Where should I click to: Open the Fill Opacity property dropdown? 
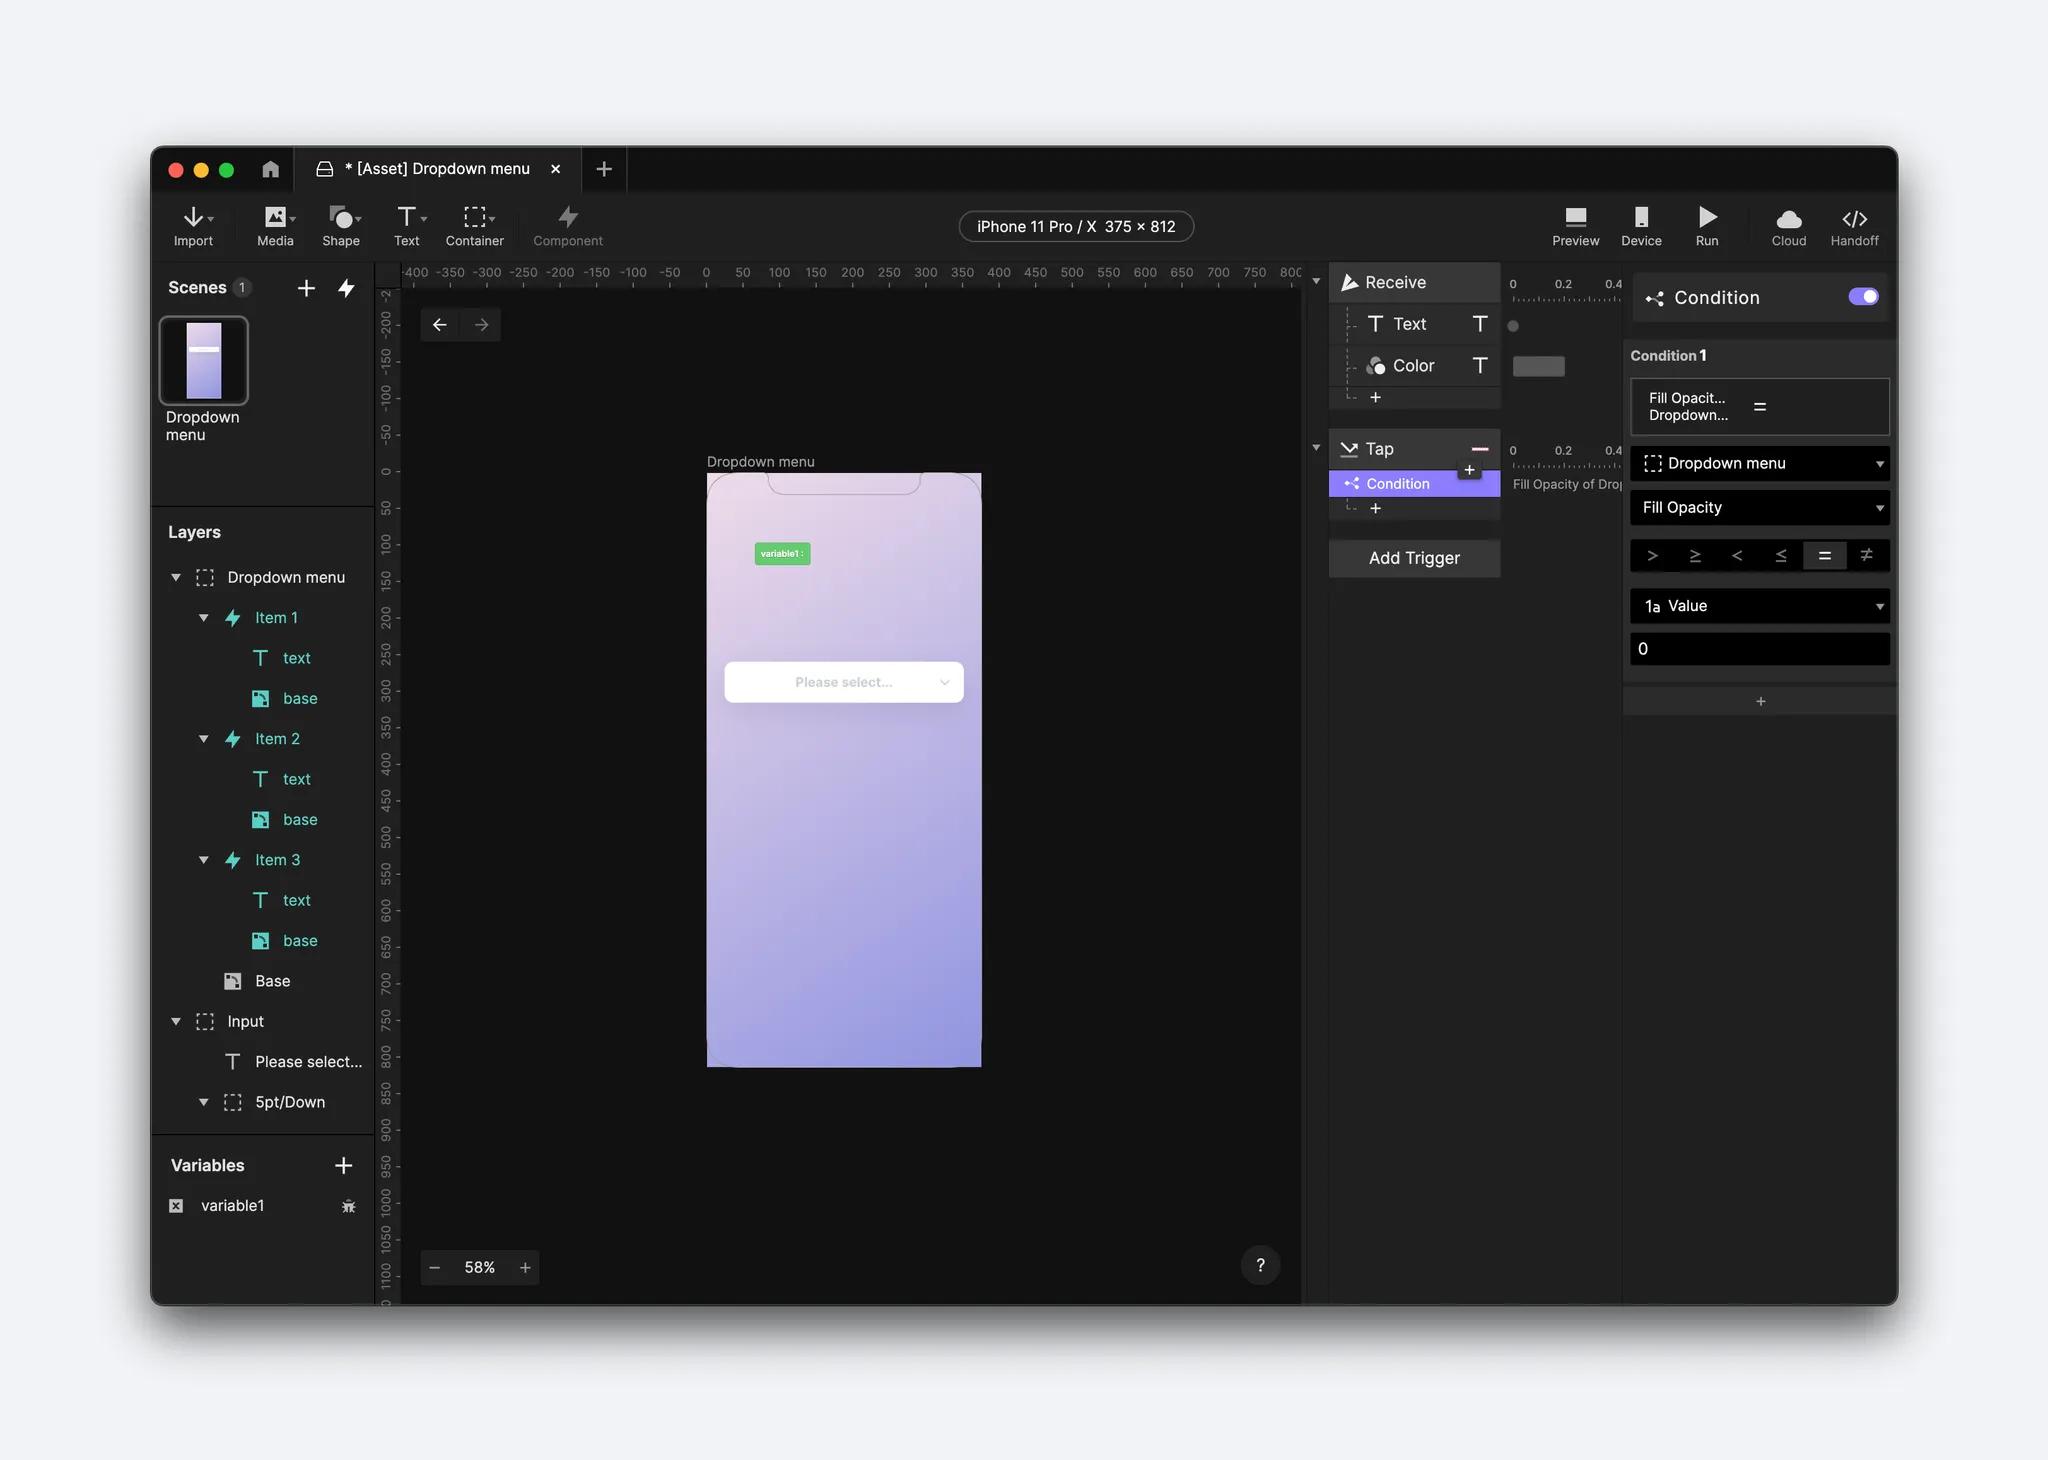pyautogui.click(x=1760, y=507)
